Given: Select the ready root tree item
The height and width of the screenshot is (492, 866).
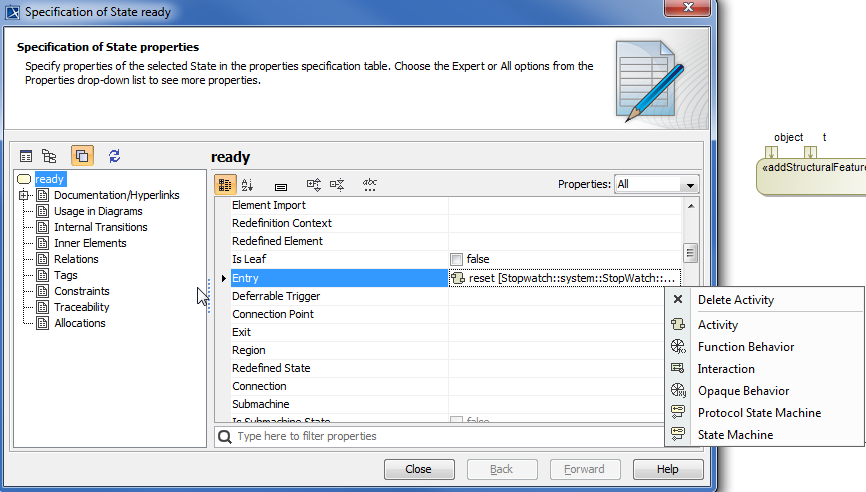Looking at the screenshot, I should (49, 179).
